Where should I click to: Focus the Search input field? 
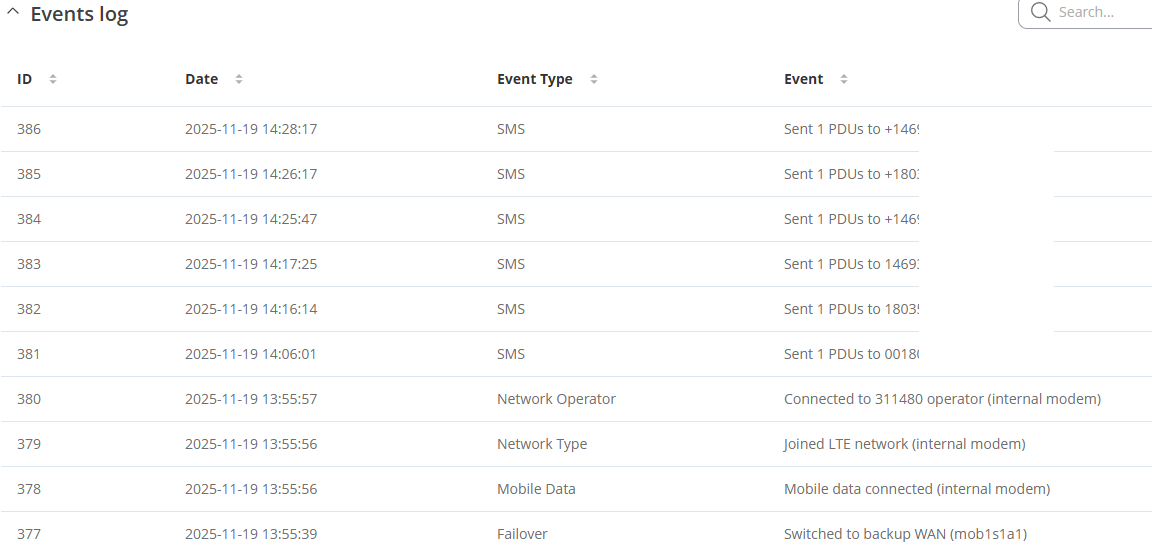pos(1100,12)
